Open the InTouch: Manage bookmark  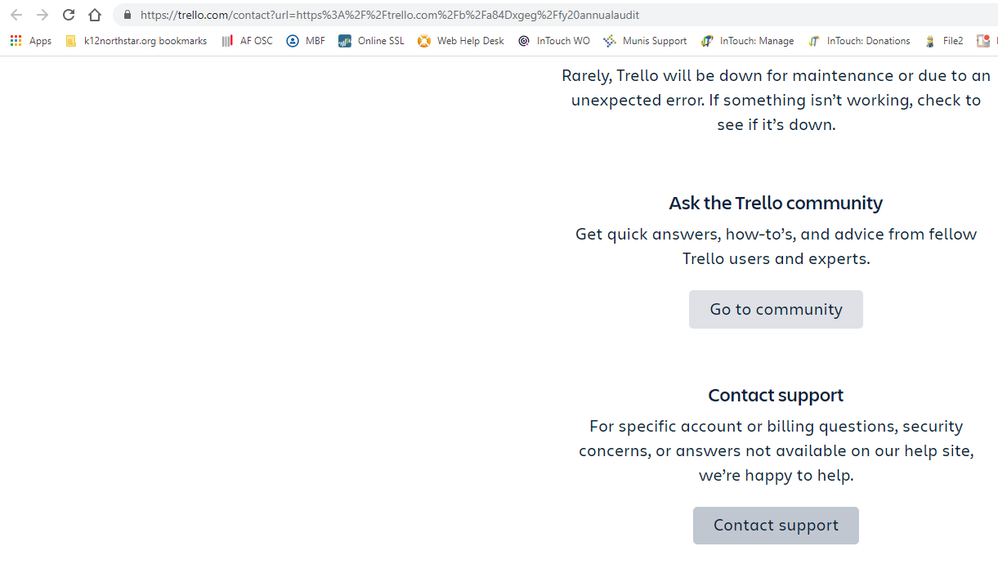[x=747, y=41]
